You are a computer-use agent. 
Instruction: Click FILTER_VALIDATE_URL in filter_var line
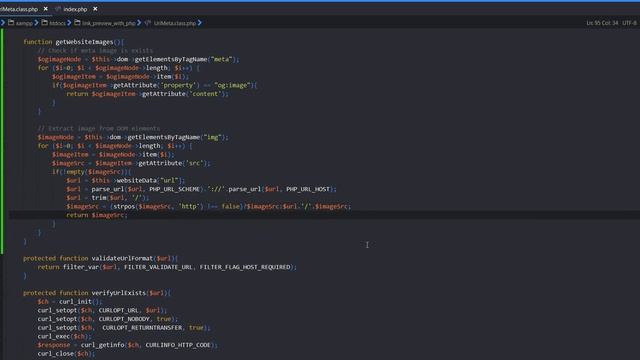[158, 267]
